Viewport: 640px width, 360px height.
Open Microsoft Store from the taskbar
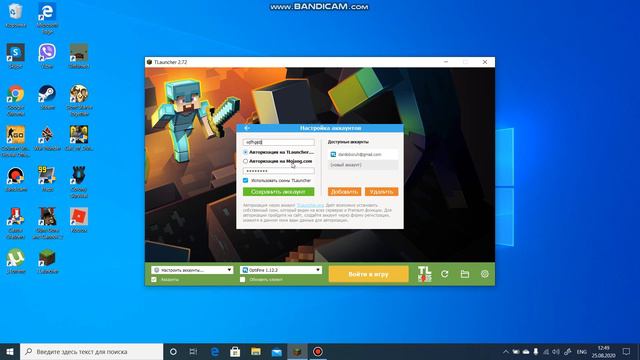click(x=235, y=351)
